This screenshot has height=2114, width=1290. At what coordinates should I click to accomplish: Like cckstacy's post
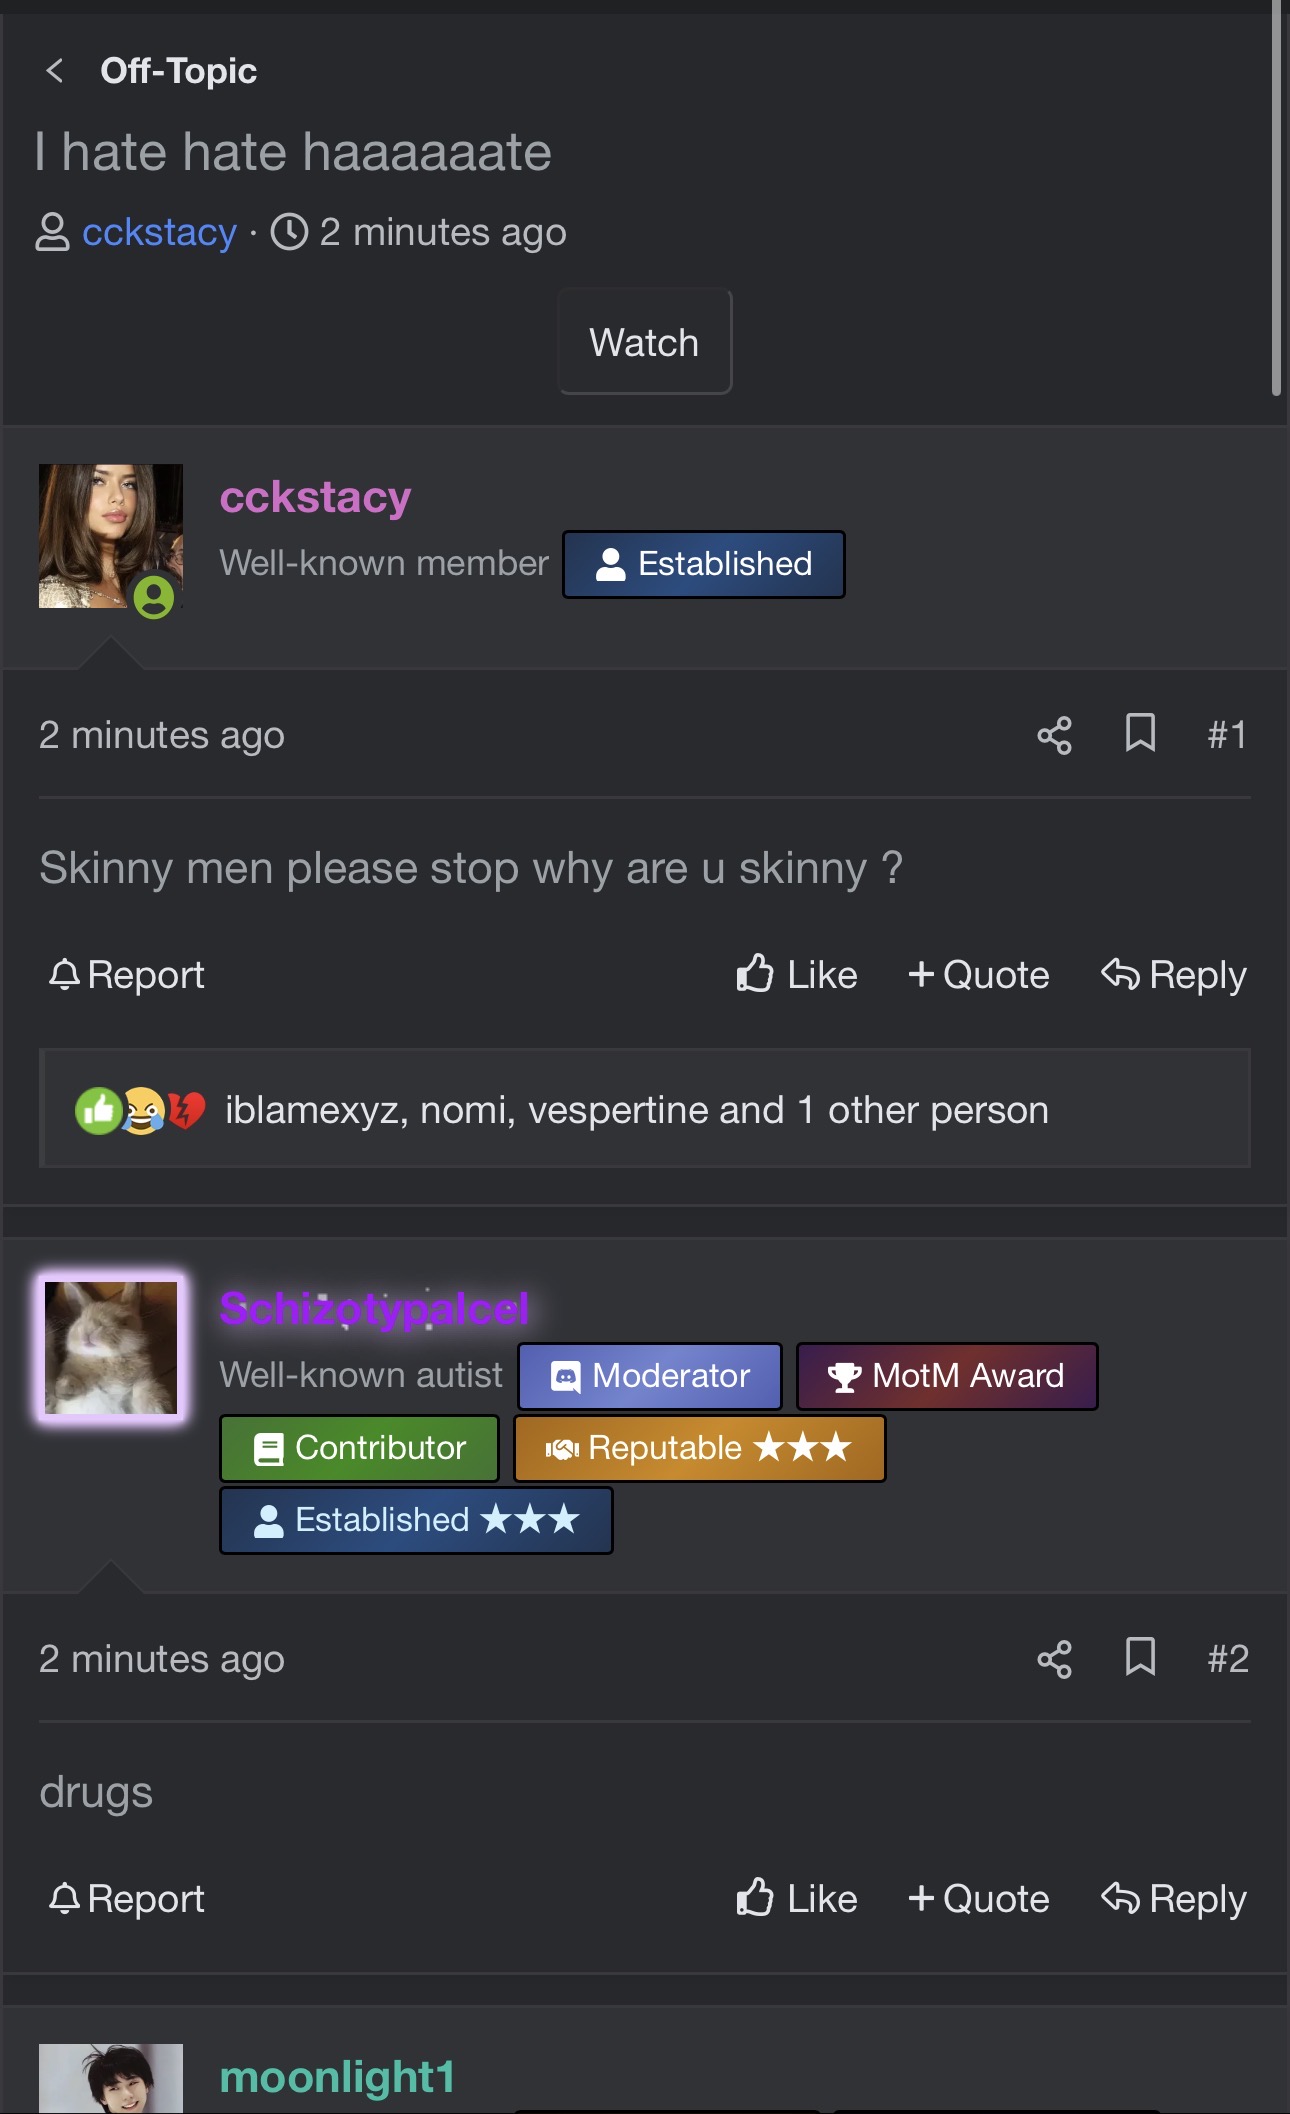797,974
